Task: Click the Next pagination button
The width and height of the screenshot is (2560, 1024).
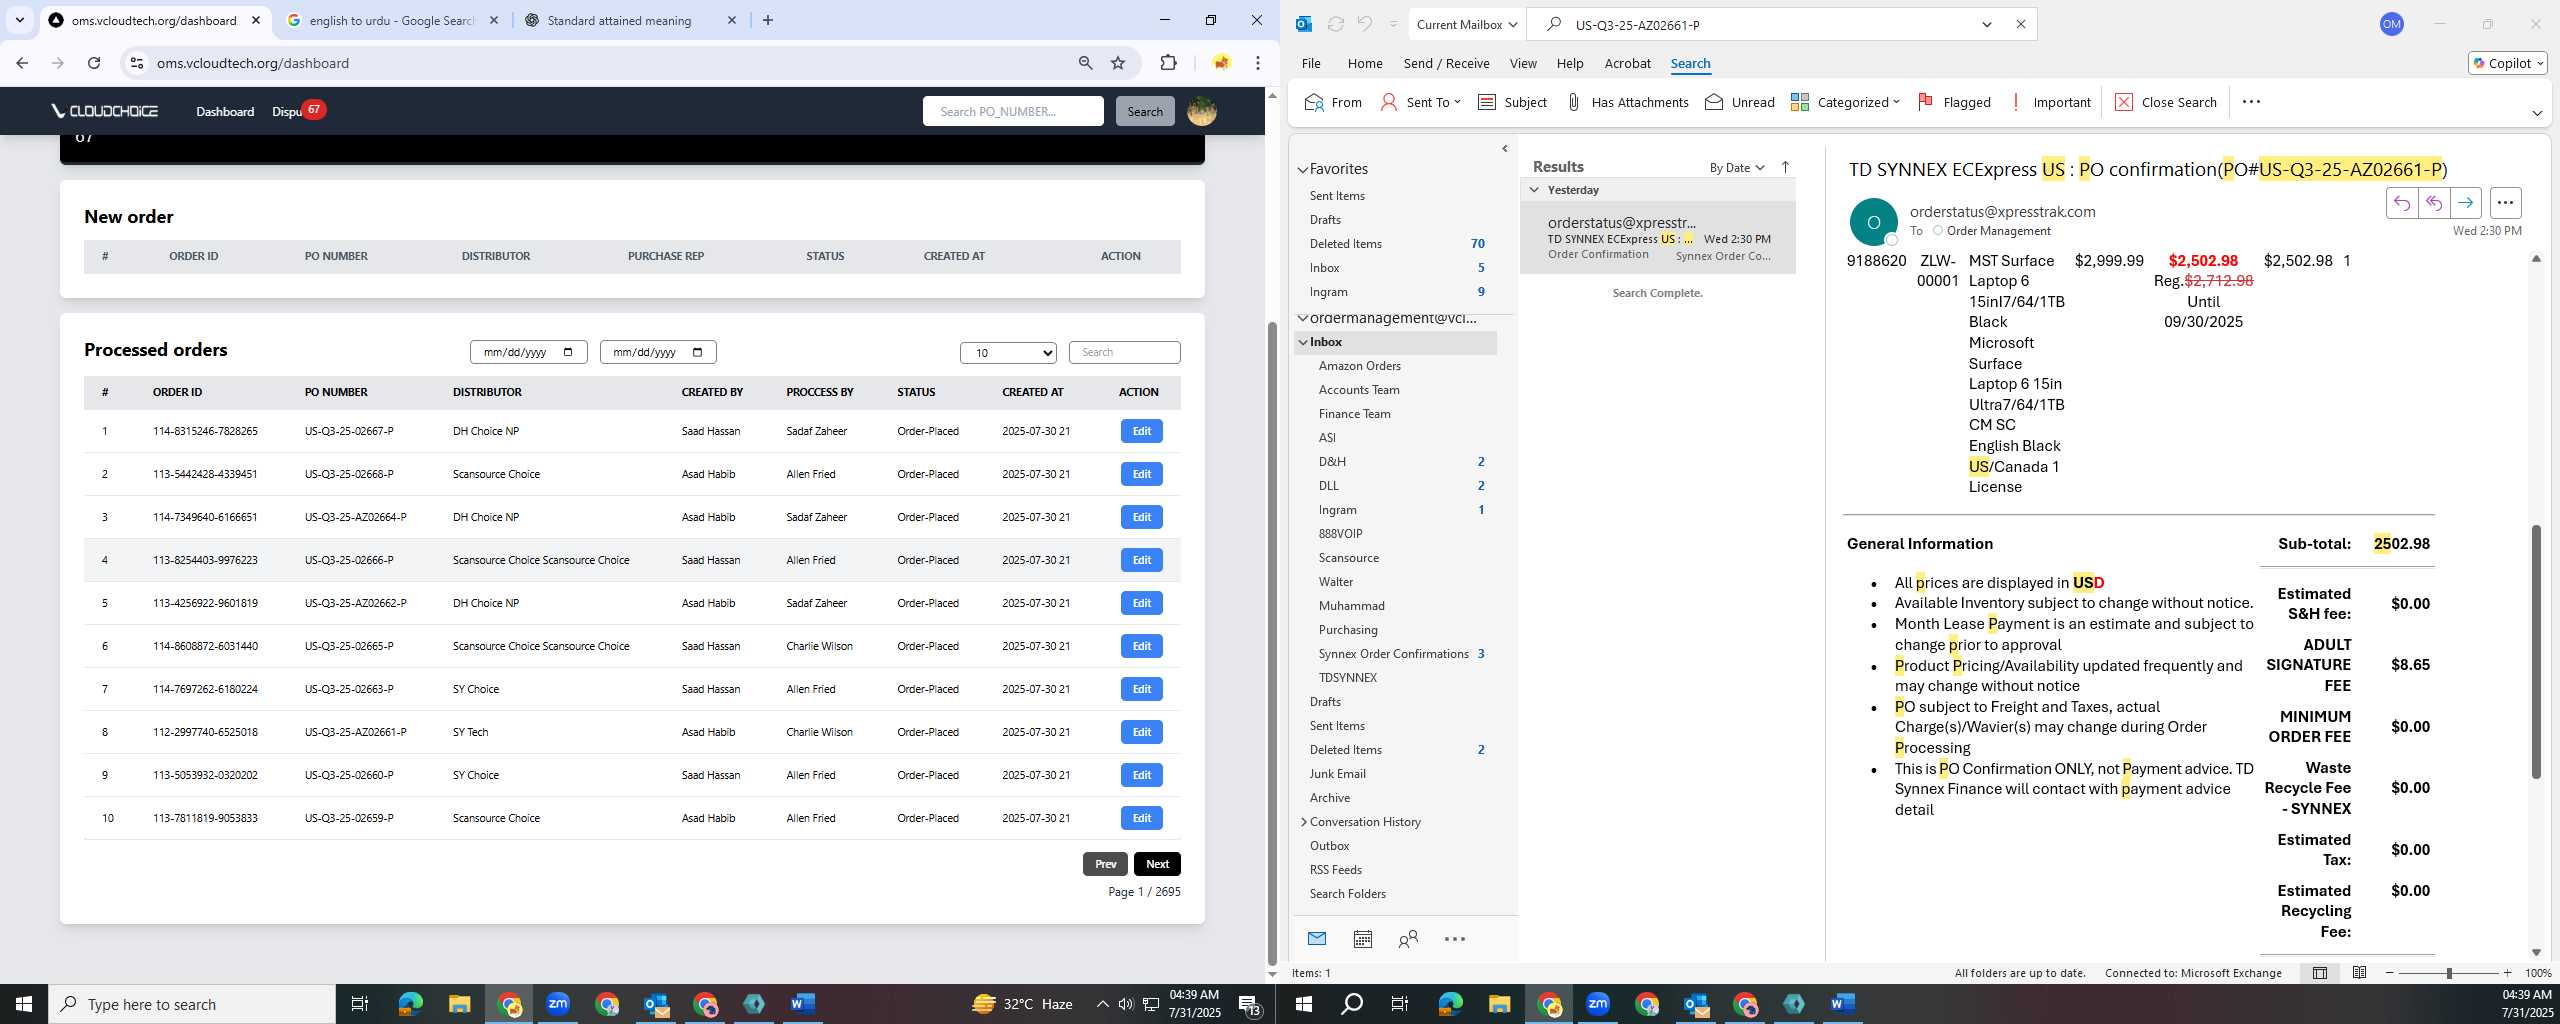Action: pyautogui.click(x=1157, y=864)
